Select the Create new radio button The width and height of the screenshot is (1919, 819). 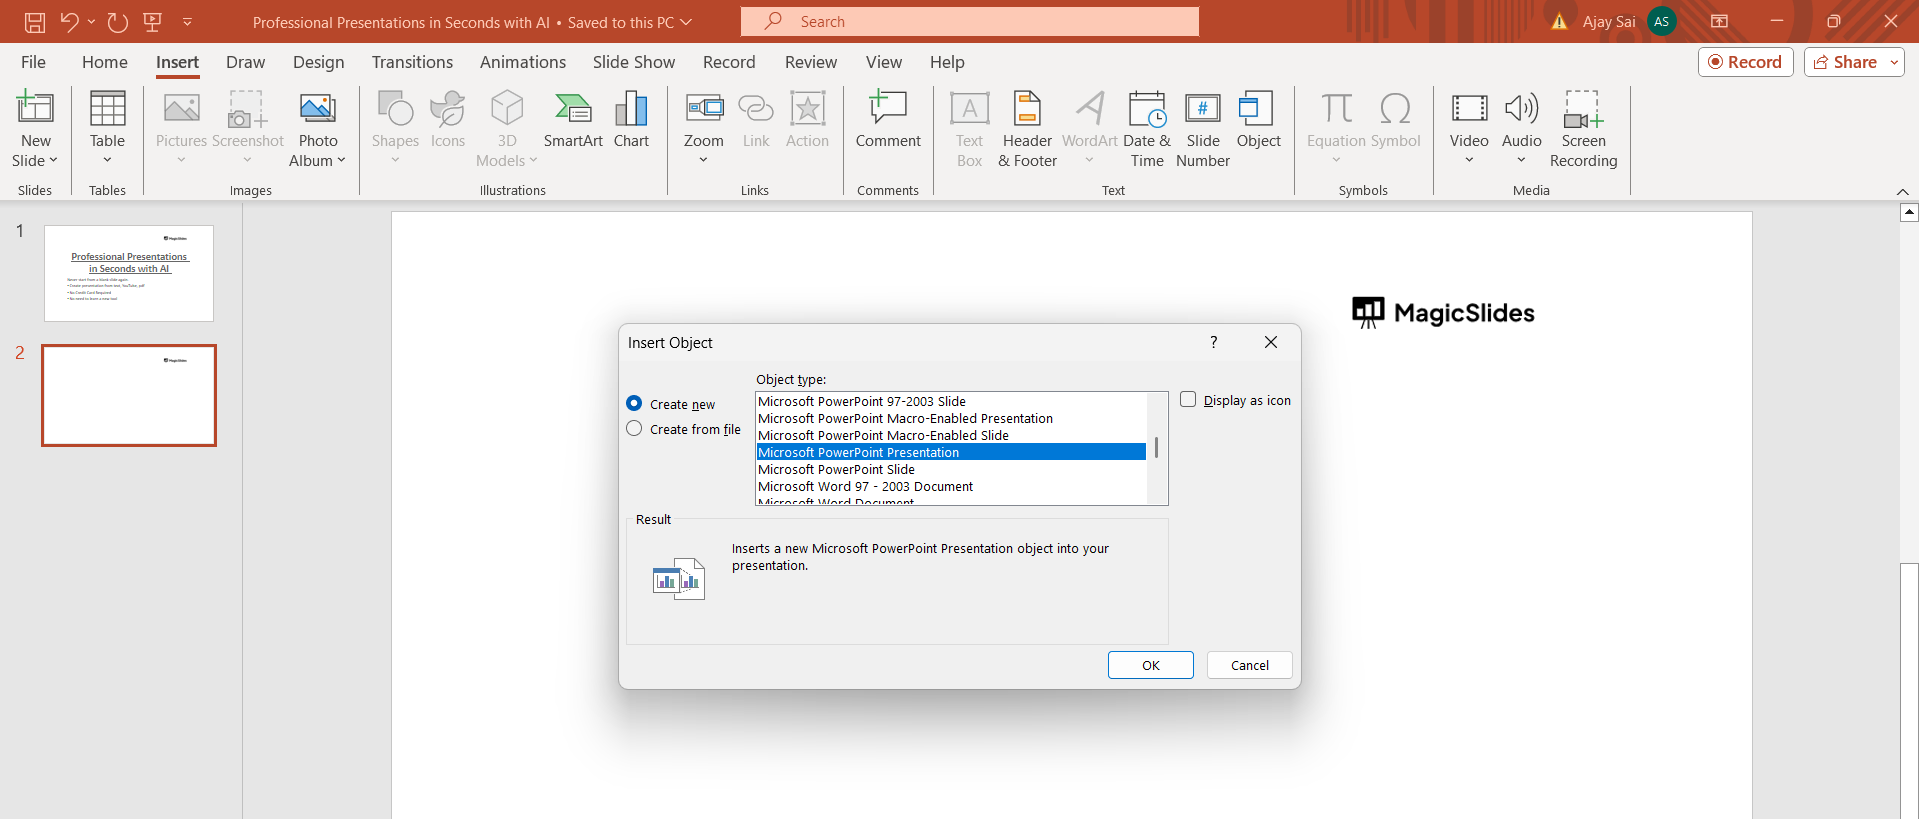click(634, 403)
